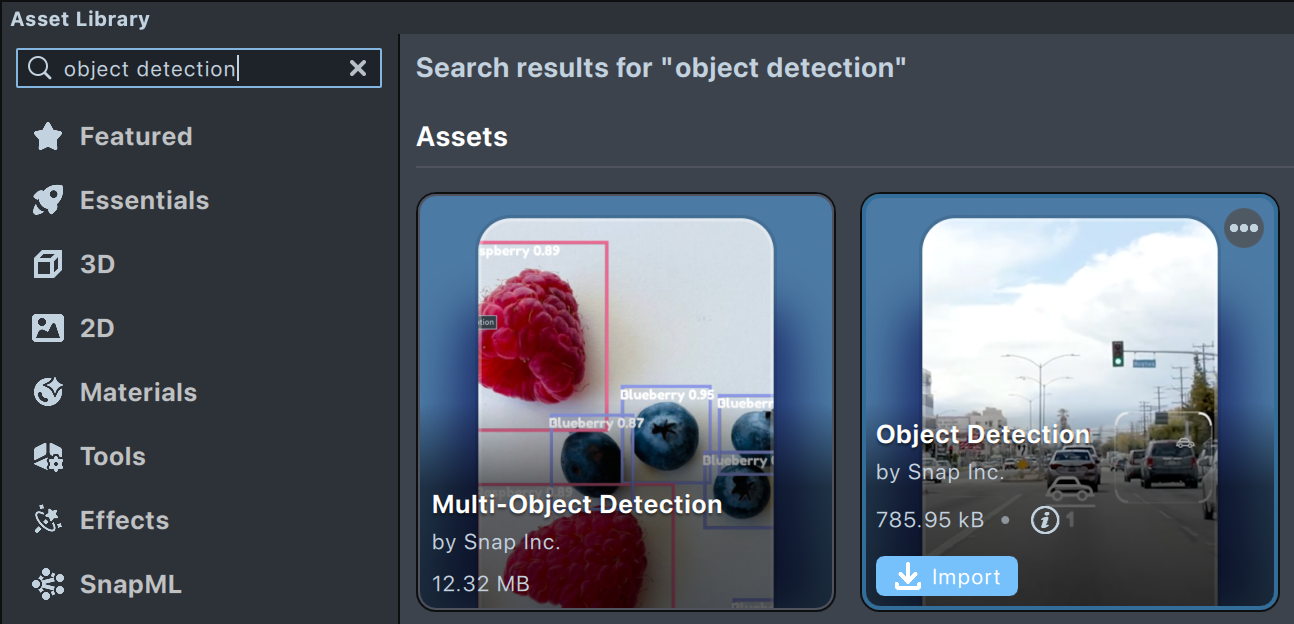Click the info icon on Object Detection
The height and width of the screenshot is (624, 1294).
[1045, 520]
